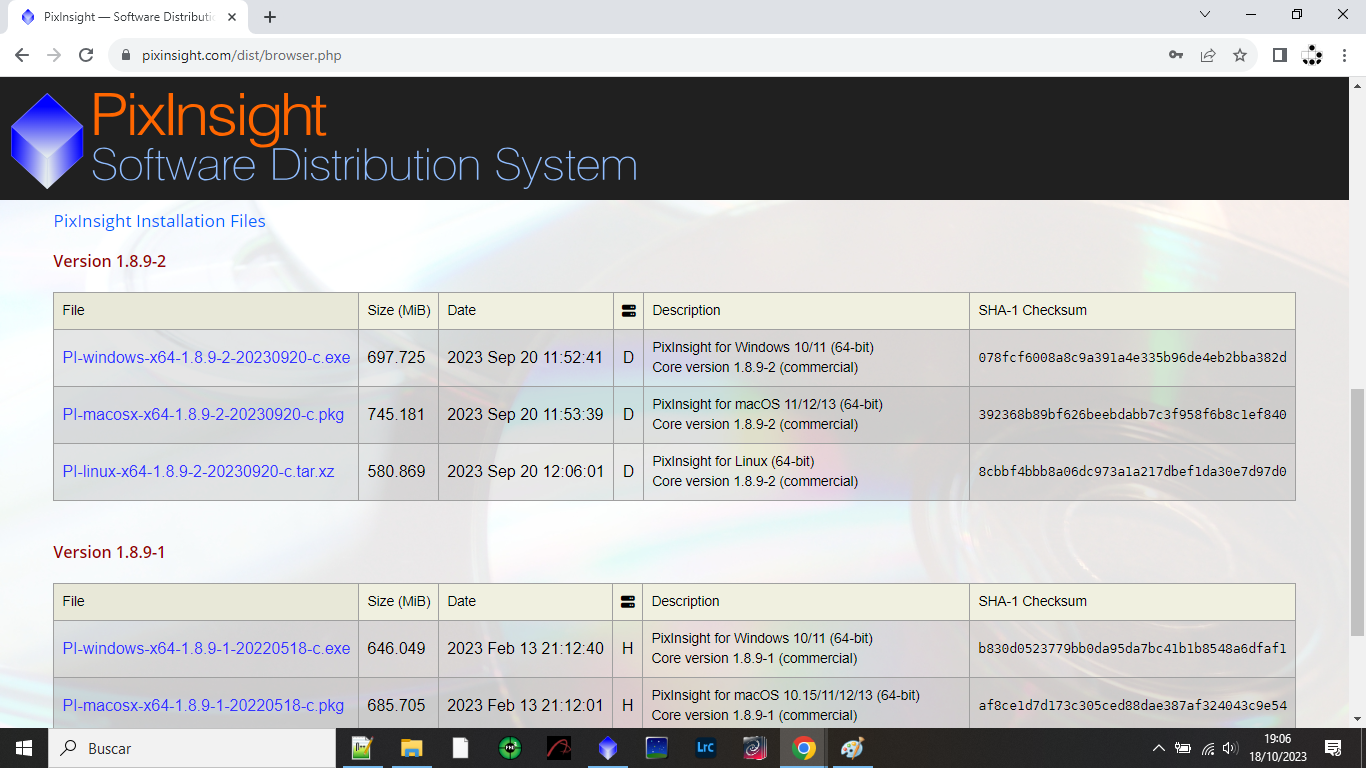Open the battery status tray icon
1366x768 pixels.
[1183, 748]
